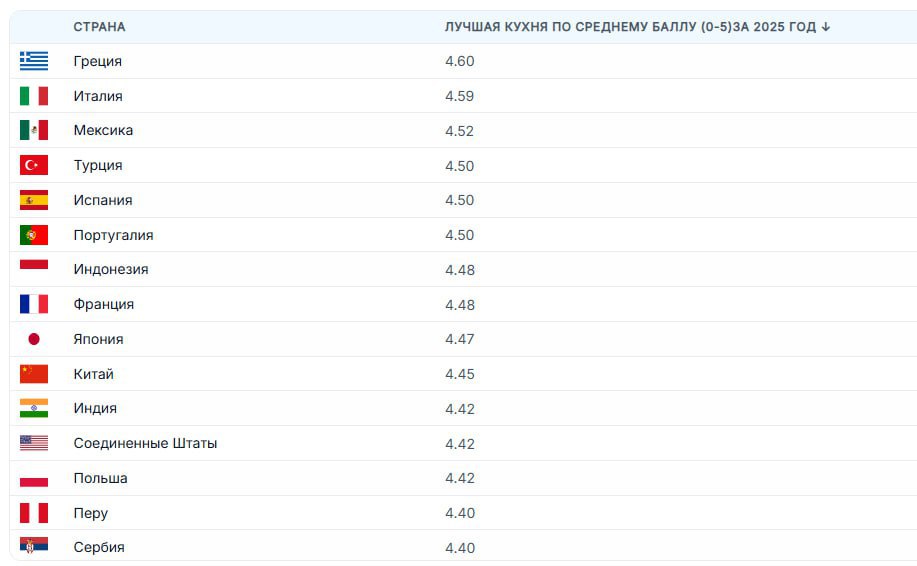This screenshot has height=566, width=917.
Task: Click the 'Польша' country name
Action: pyautogui.click(x=101, y=478)
